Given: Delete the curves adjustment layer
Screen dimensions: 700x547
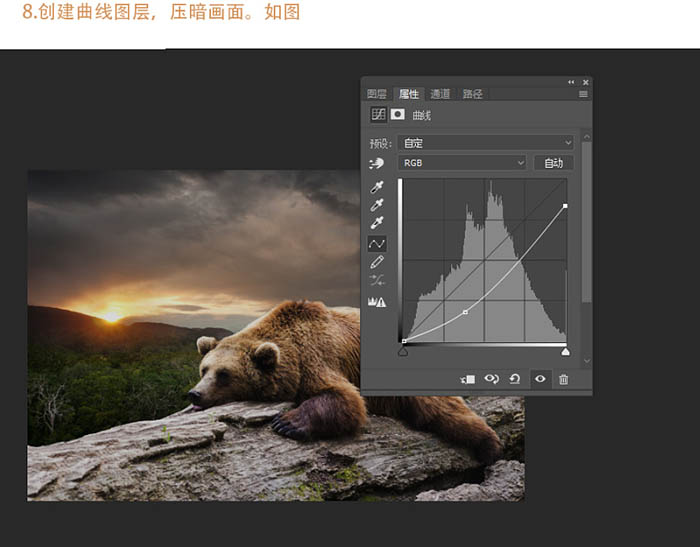Looking at the screenshot, I should 563,379.
